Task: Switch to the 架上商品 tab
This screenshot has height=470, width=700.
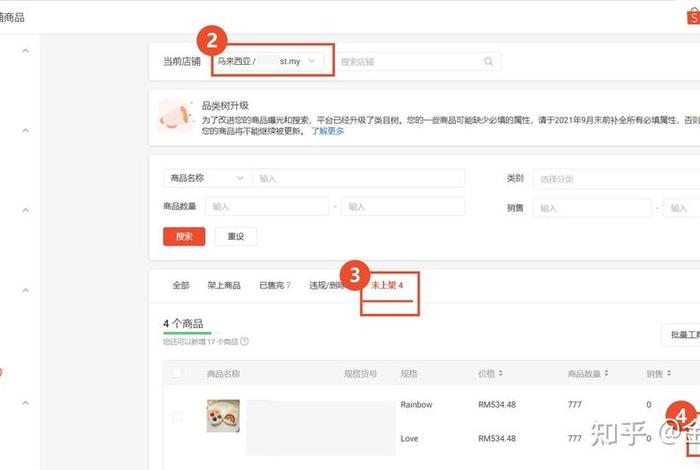Action: coord(224,285)
